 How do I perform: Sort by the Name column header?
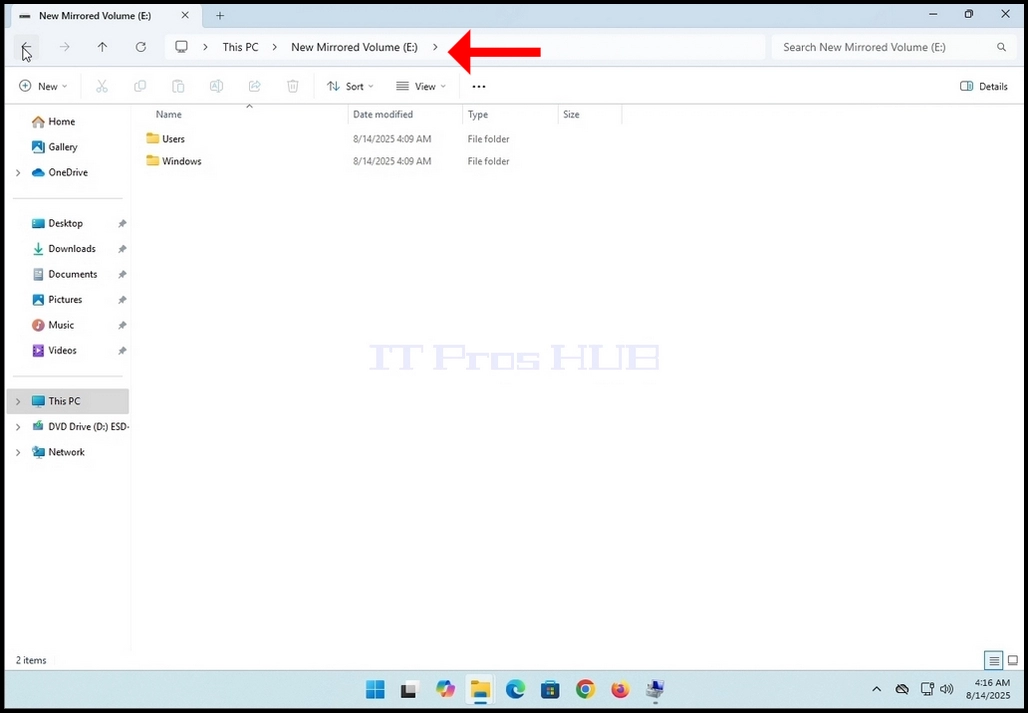click(x=168, y=115)
